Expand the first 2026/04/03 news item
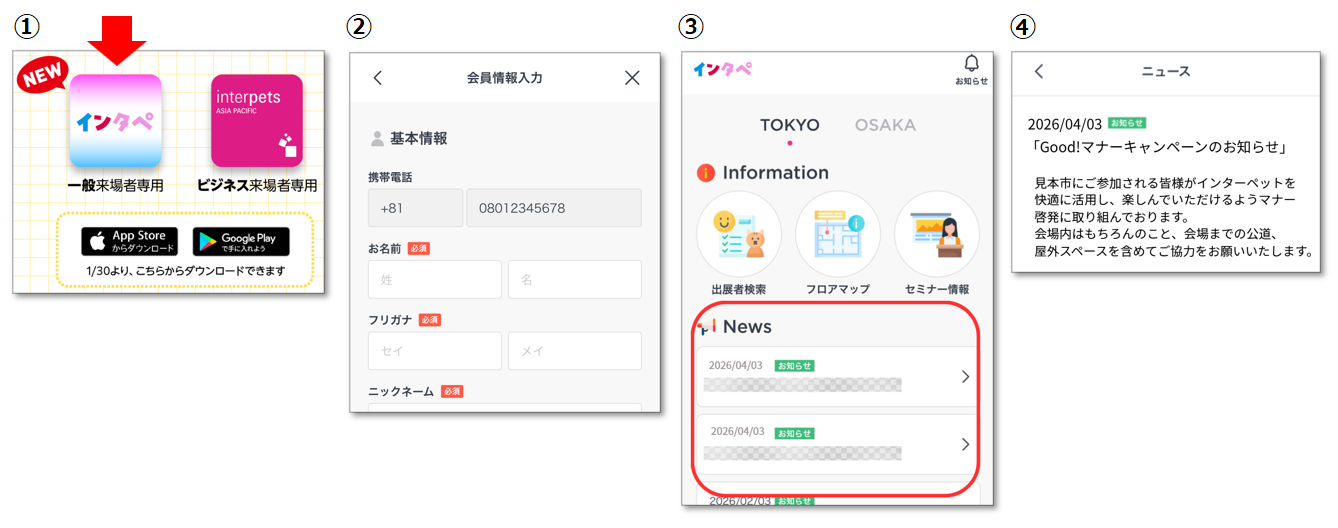This screenshot has width=1338, height=528. (835, 377)
